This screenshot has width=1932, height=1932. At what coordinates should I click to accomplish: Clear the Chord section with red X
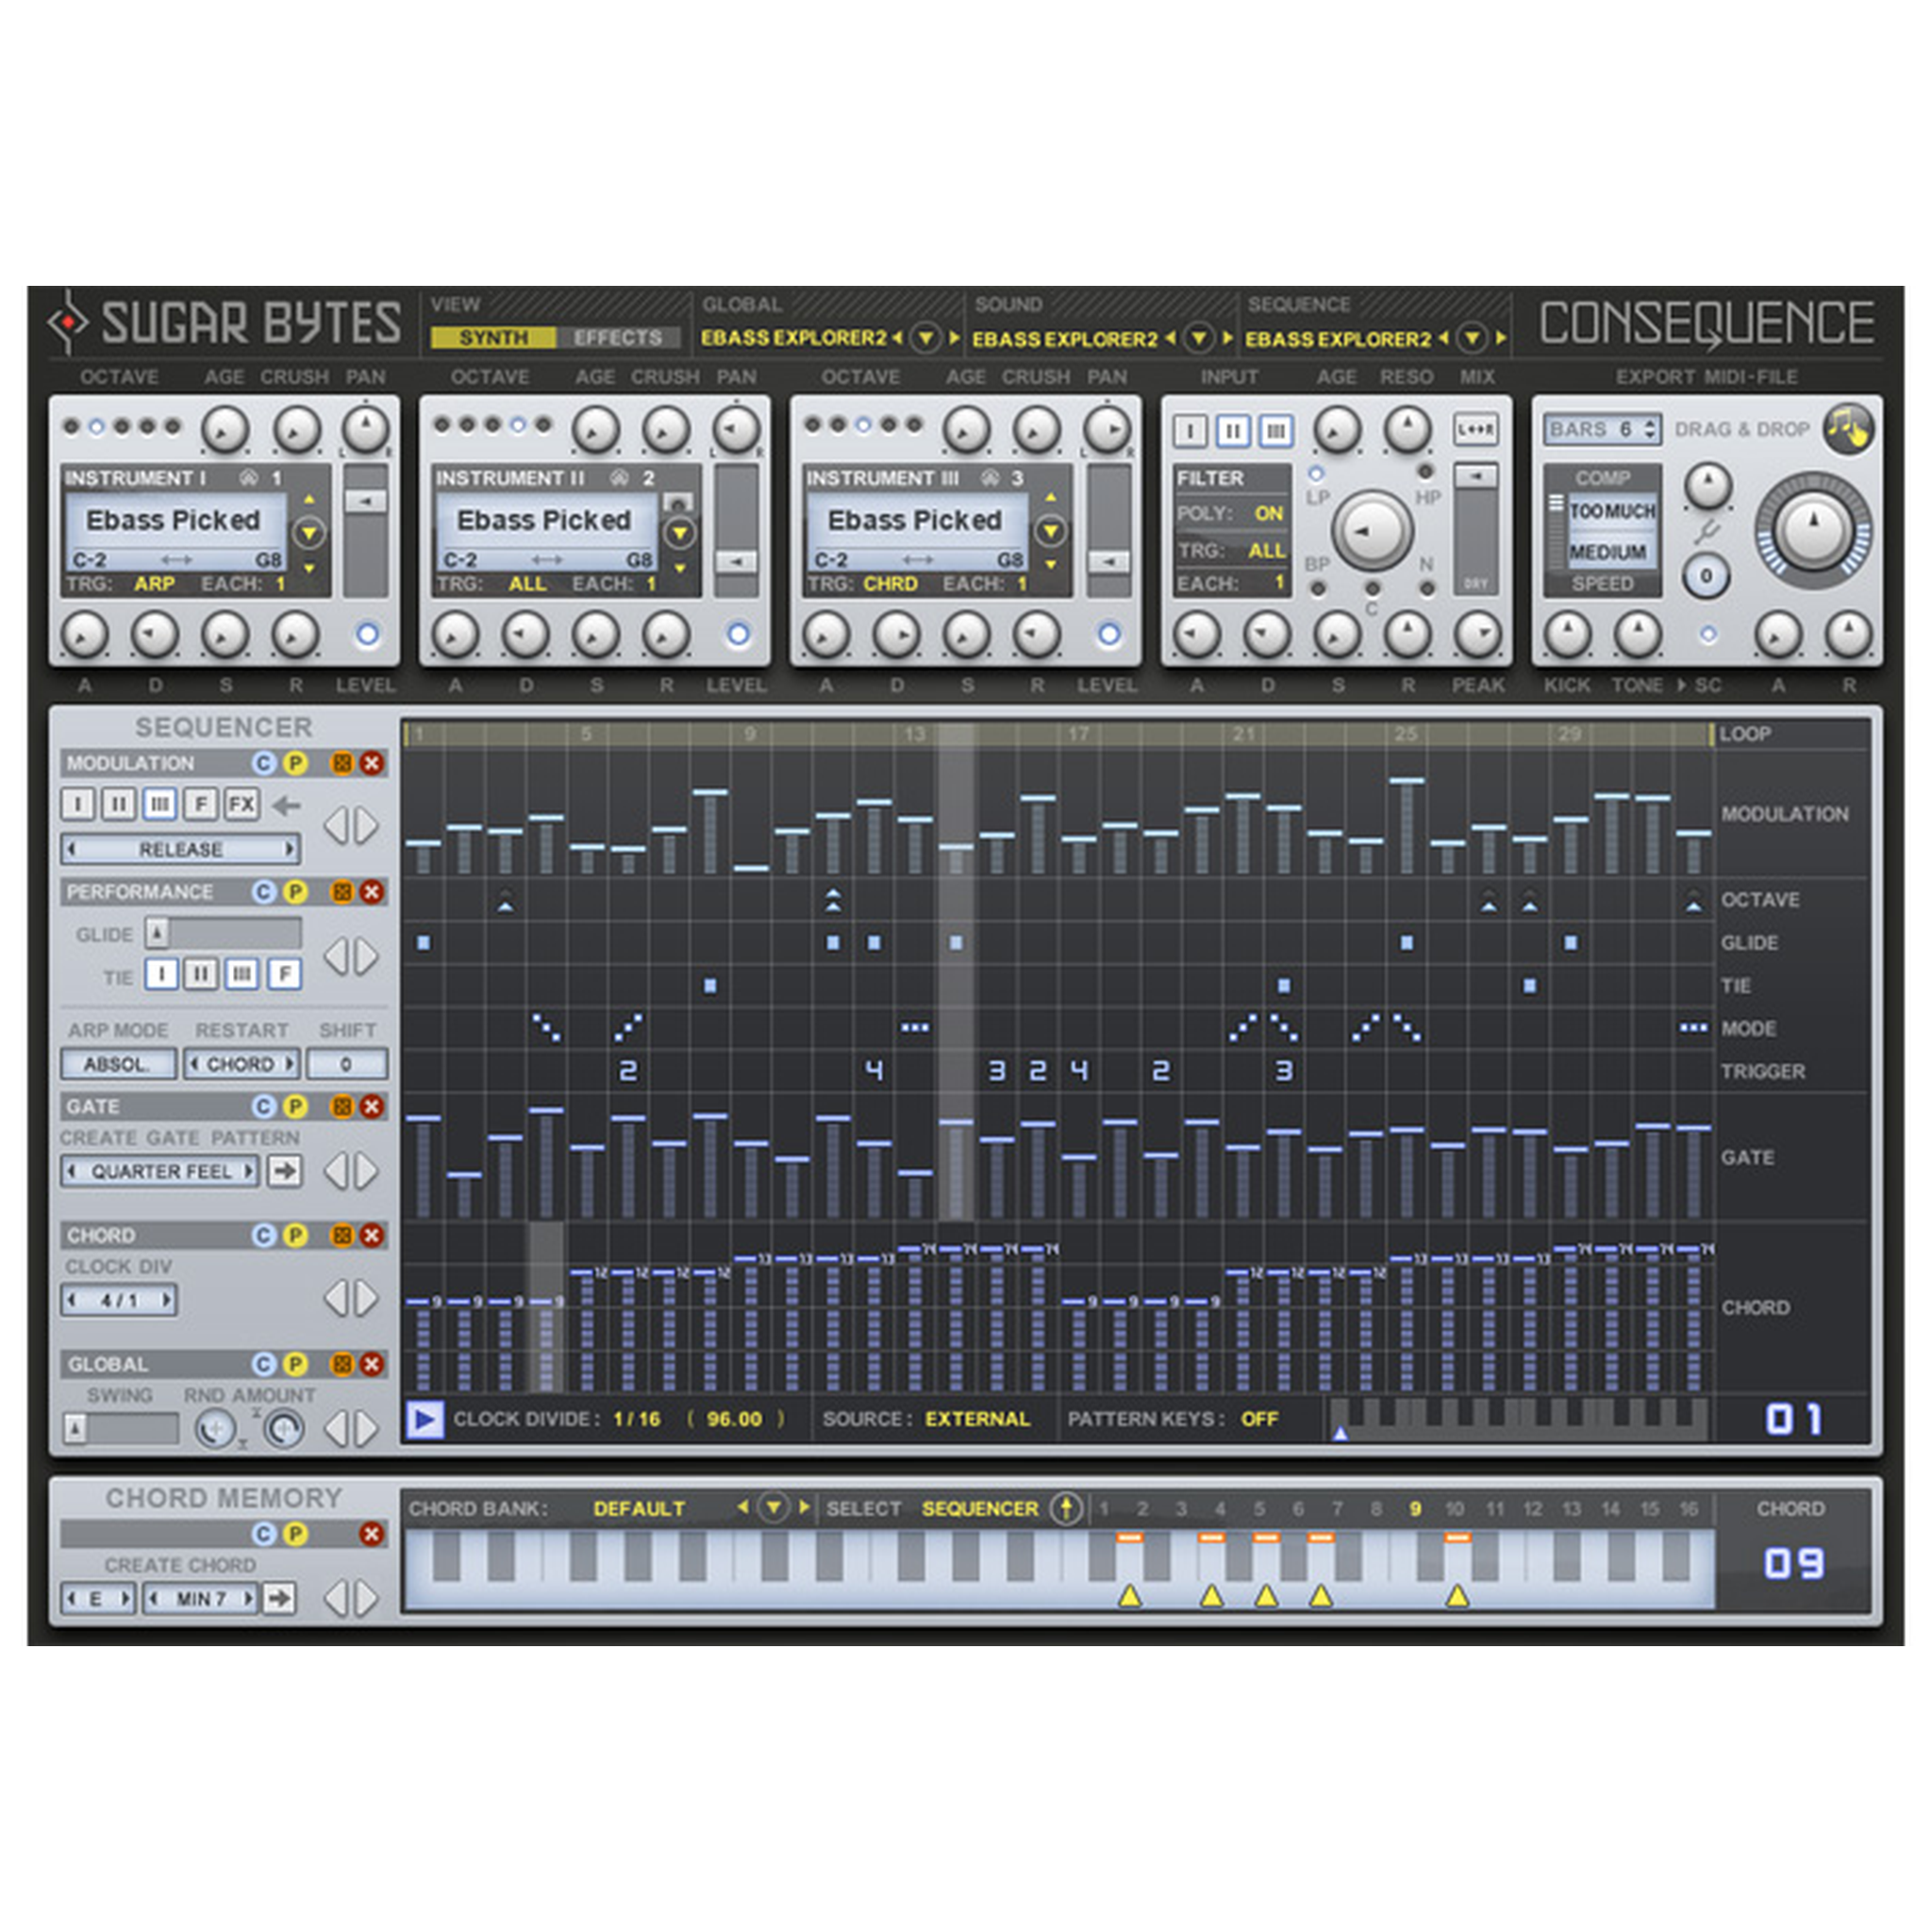372,1236
